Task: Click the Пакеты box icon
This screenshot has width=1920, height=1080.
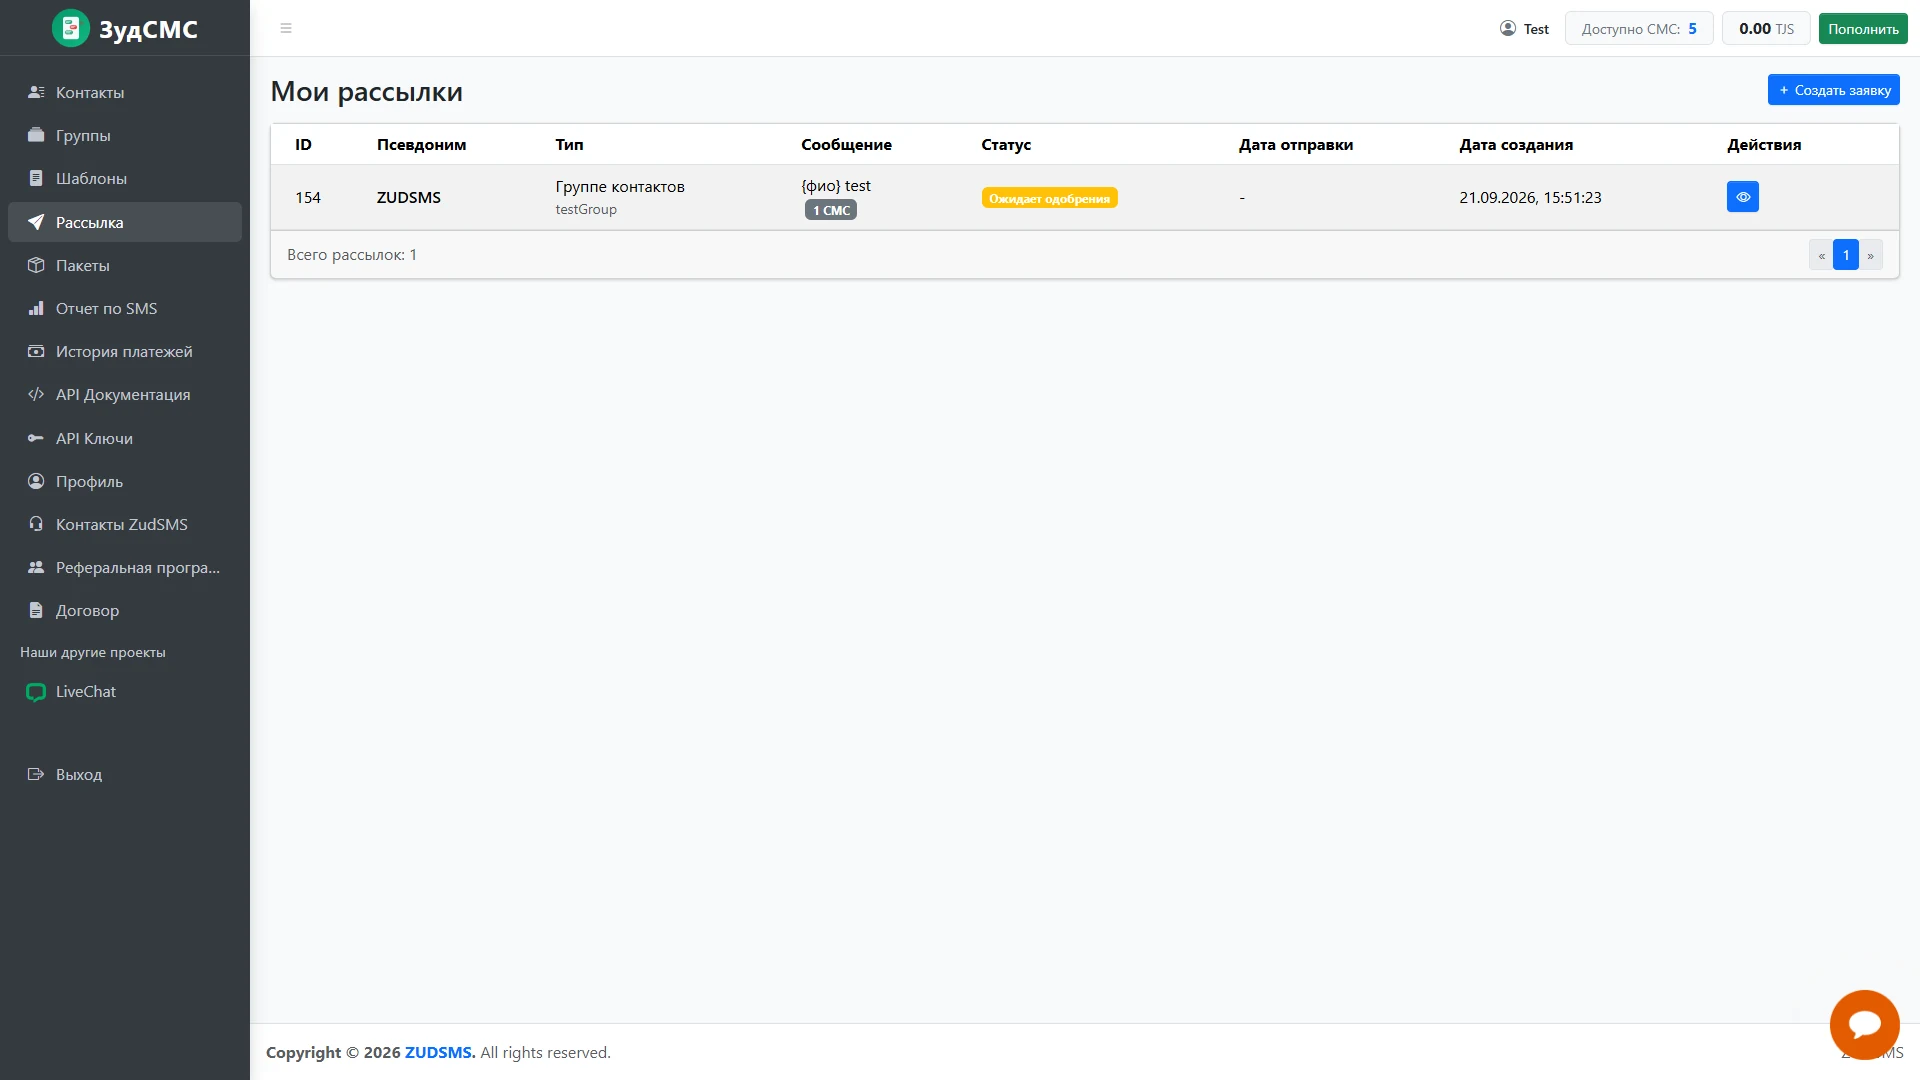Action: [x=36, y=265]
